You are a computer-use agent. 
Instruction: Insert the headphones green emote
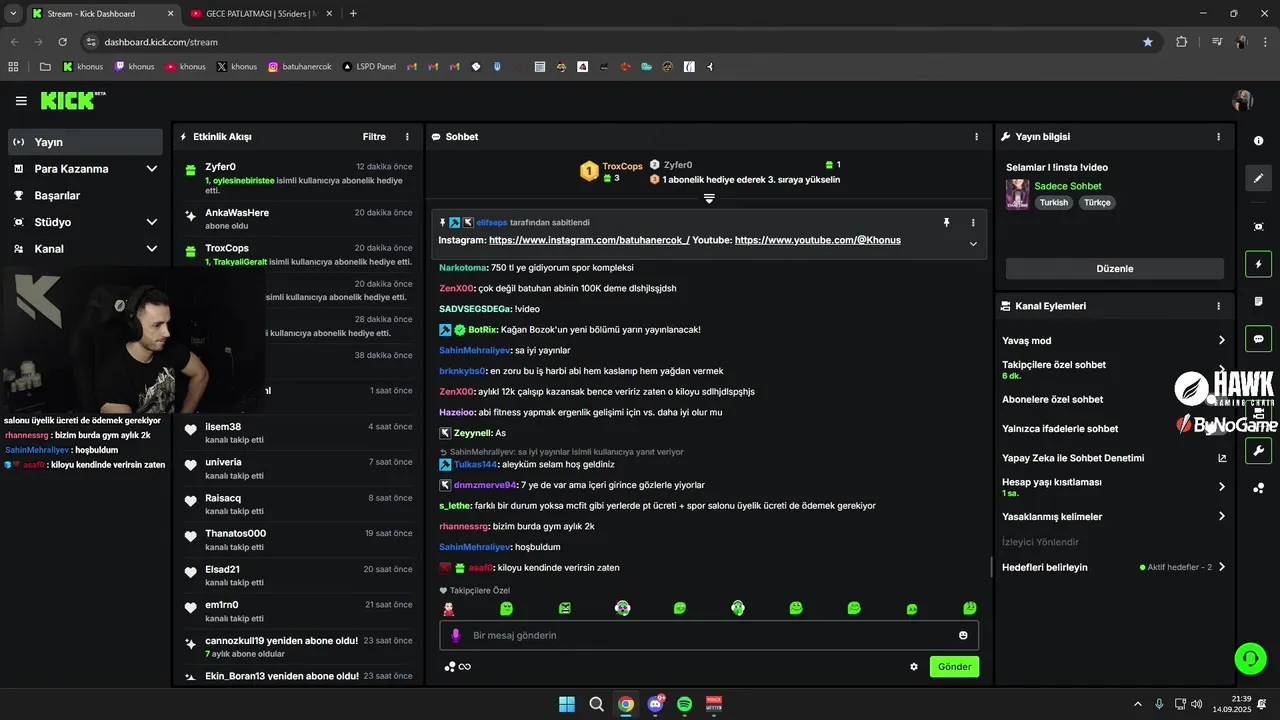point(737,608)
